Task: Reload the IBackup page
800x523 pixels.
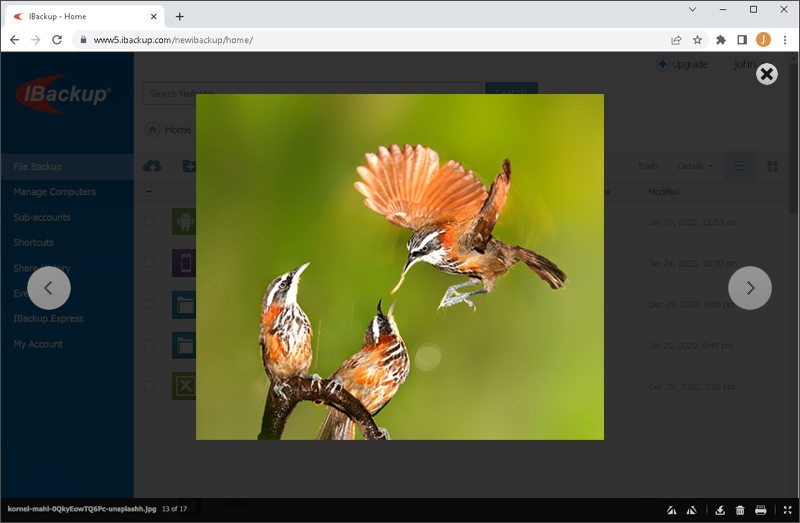Action: (57, 40)
